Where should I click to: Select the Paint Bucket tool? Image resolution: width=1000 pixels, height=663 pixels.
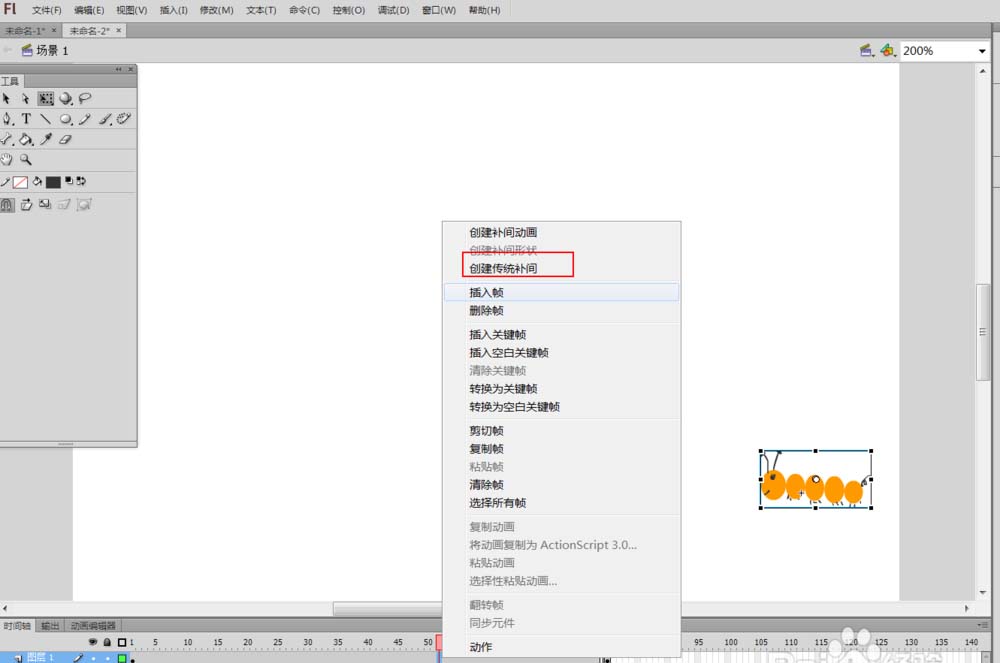(26, 139)
